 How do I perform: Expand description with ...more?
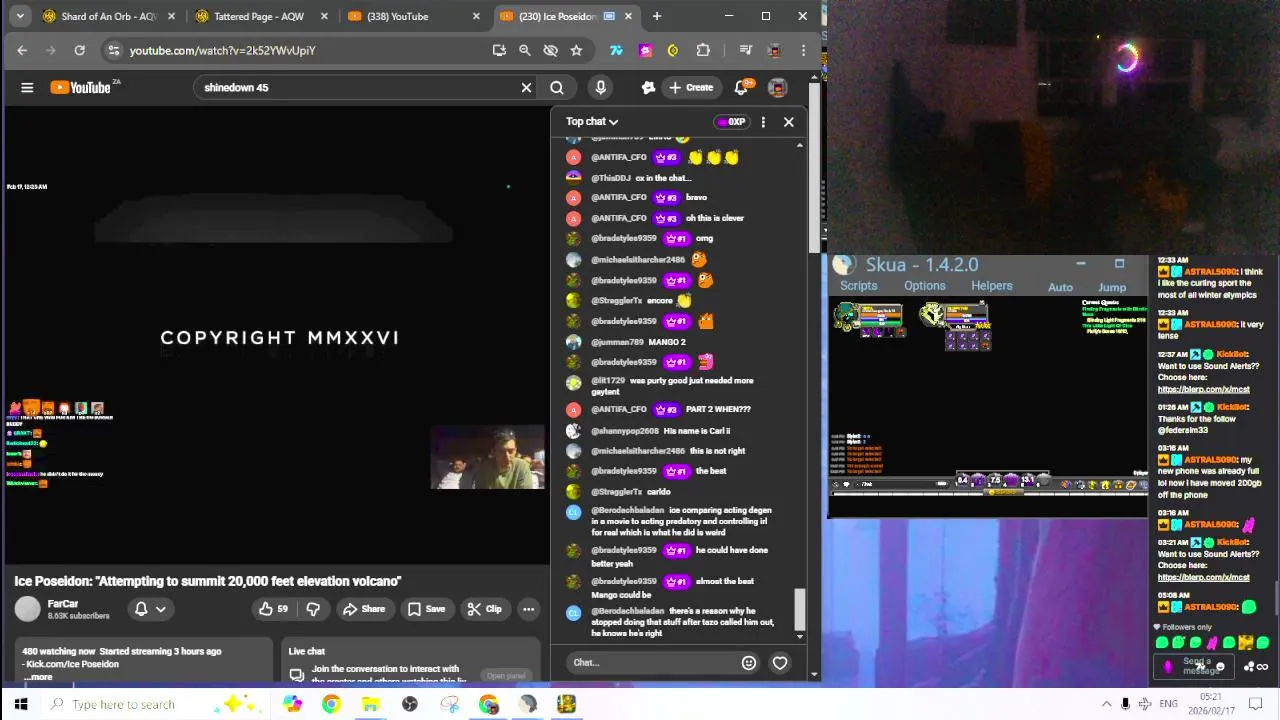click(x=38, y=677)
